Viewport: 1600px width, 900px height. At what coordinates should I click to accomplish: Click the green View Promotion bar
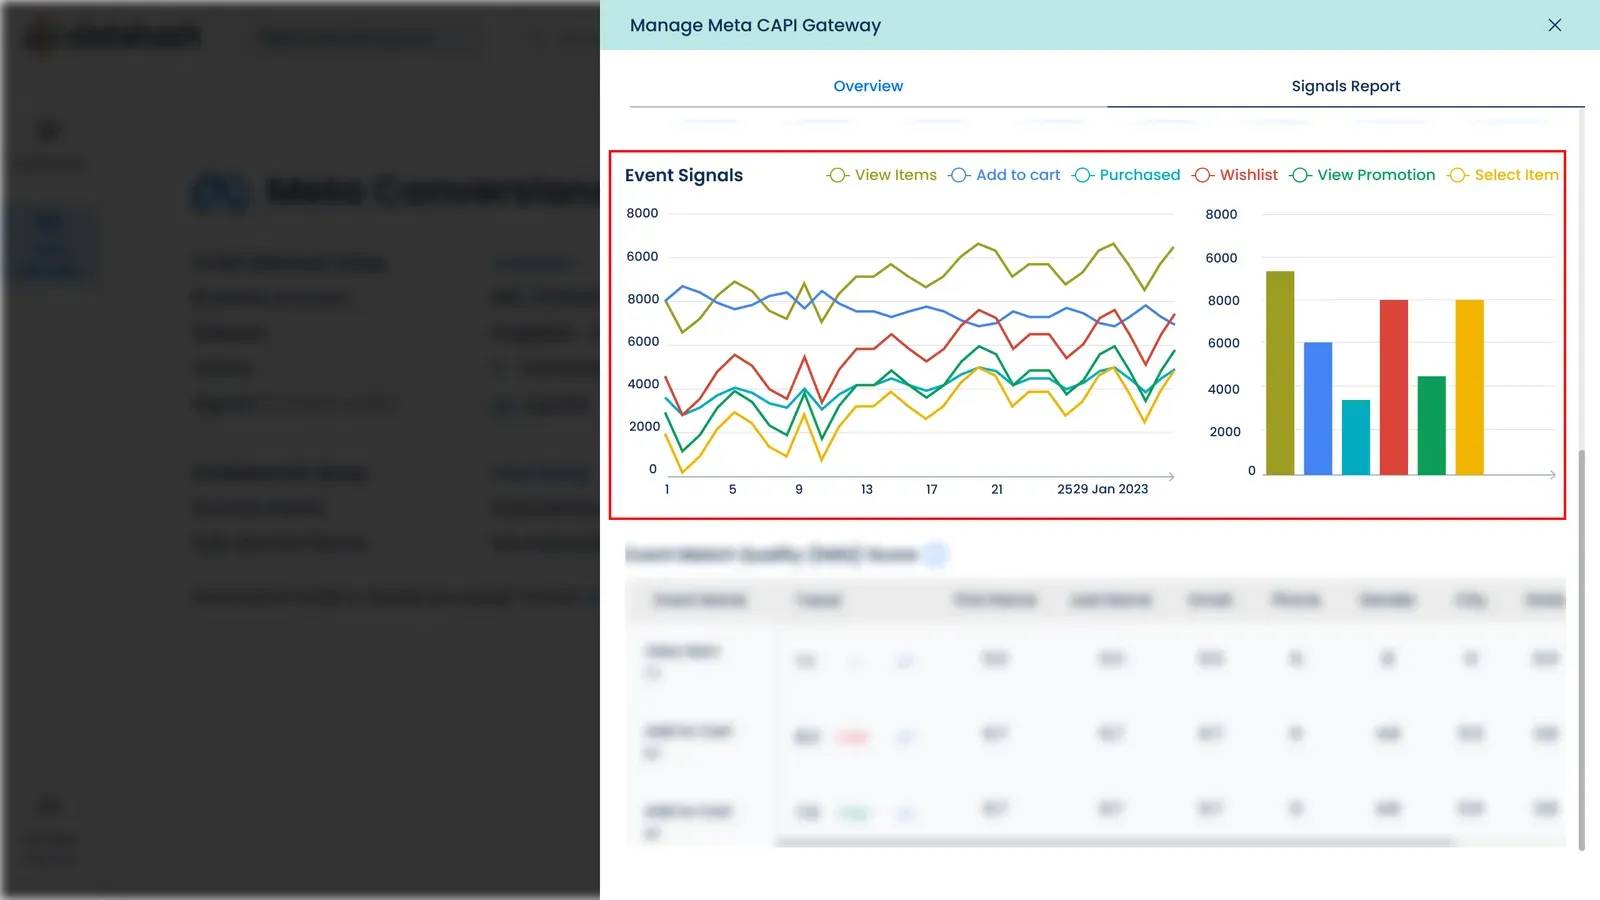(x=1432, y=425)
